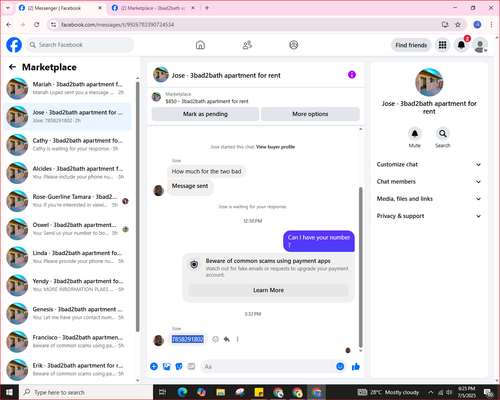The height and width of the screenshot is (400, 500).
Task: Expand Customize chat section
Action: [x=429, y=164]
